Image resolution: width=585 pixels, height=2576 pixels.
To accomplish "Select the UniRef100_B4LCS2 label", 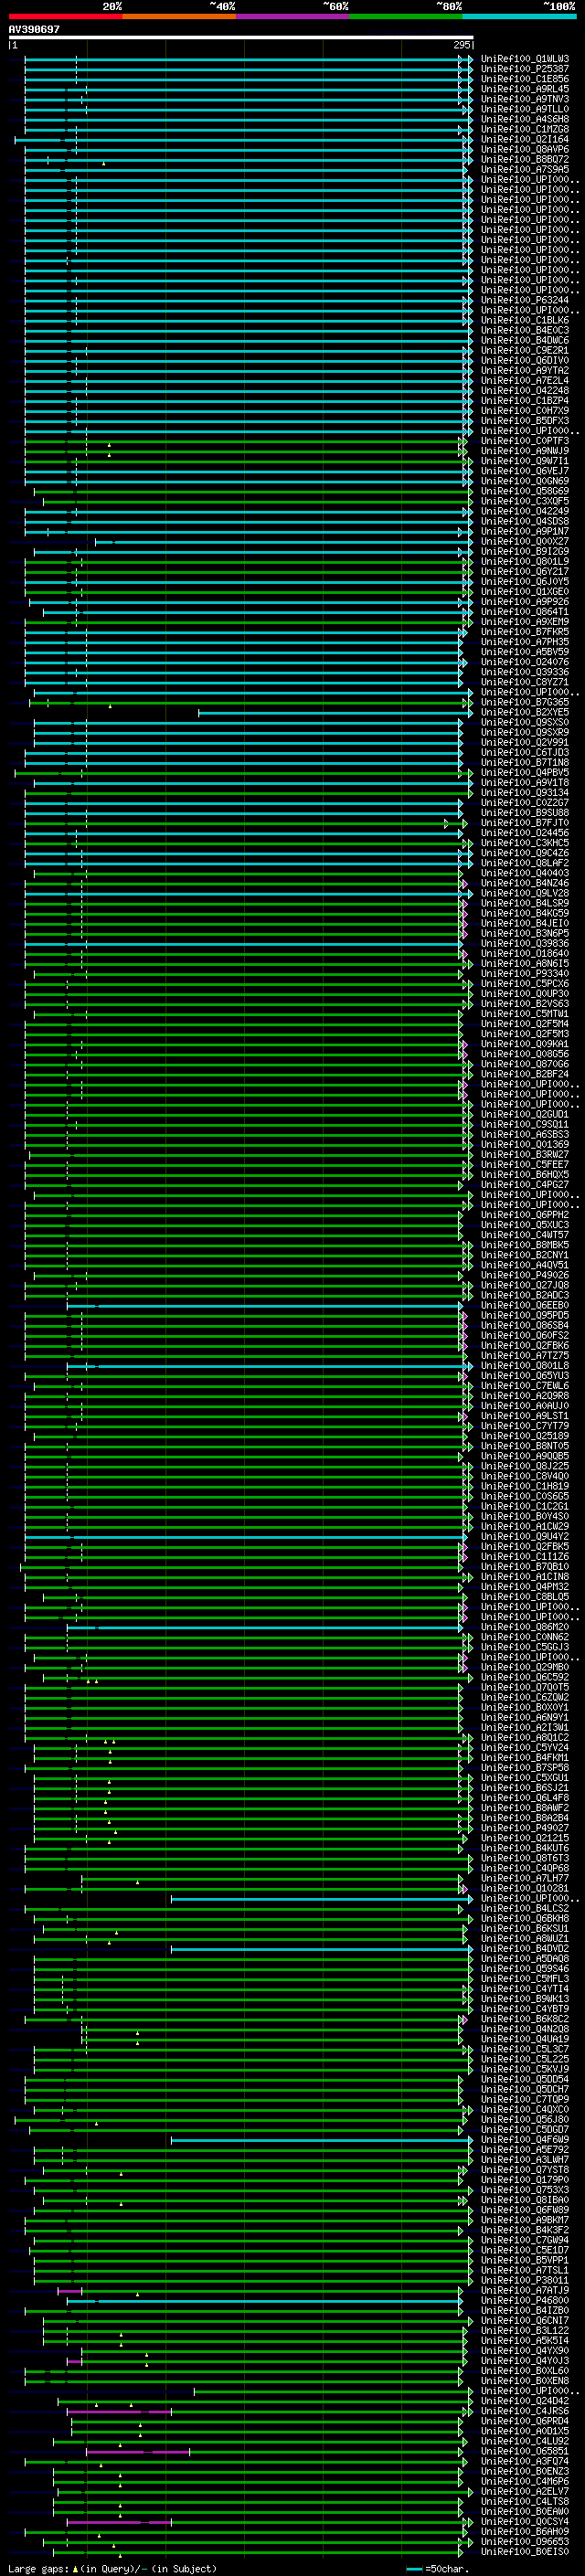I will point(525,1908).
